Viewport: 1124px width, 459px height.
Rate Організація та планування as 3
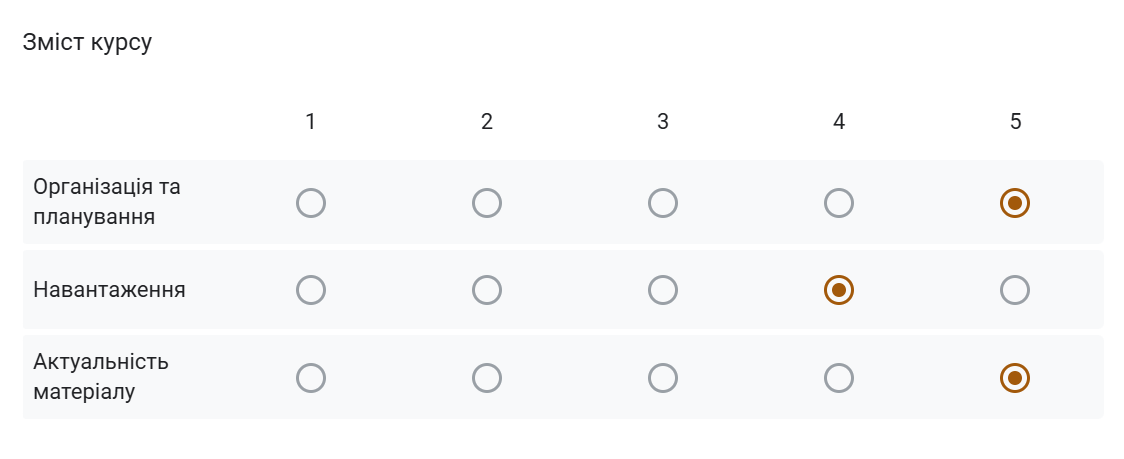tap(662, 203)
